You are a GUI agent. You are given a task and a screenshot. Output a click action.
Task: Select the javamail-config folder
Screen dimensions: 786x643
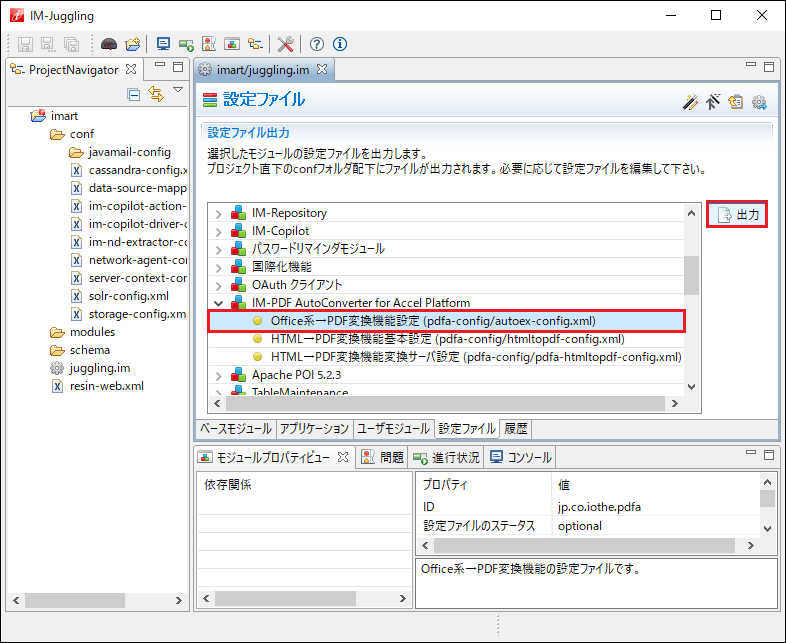point(120,152)
